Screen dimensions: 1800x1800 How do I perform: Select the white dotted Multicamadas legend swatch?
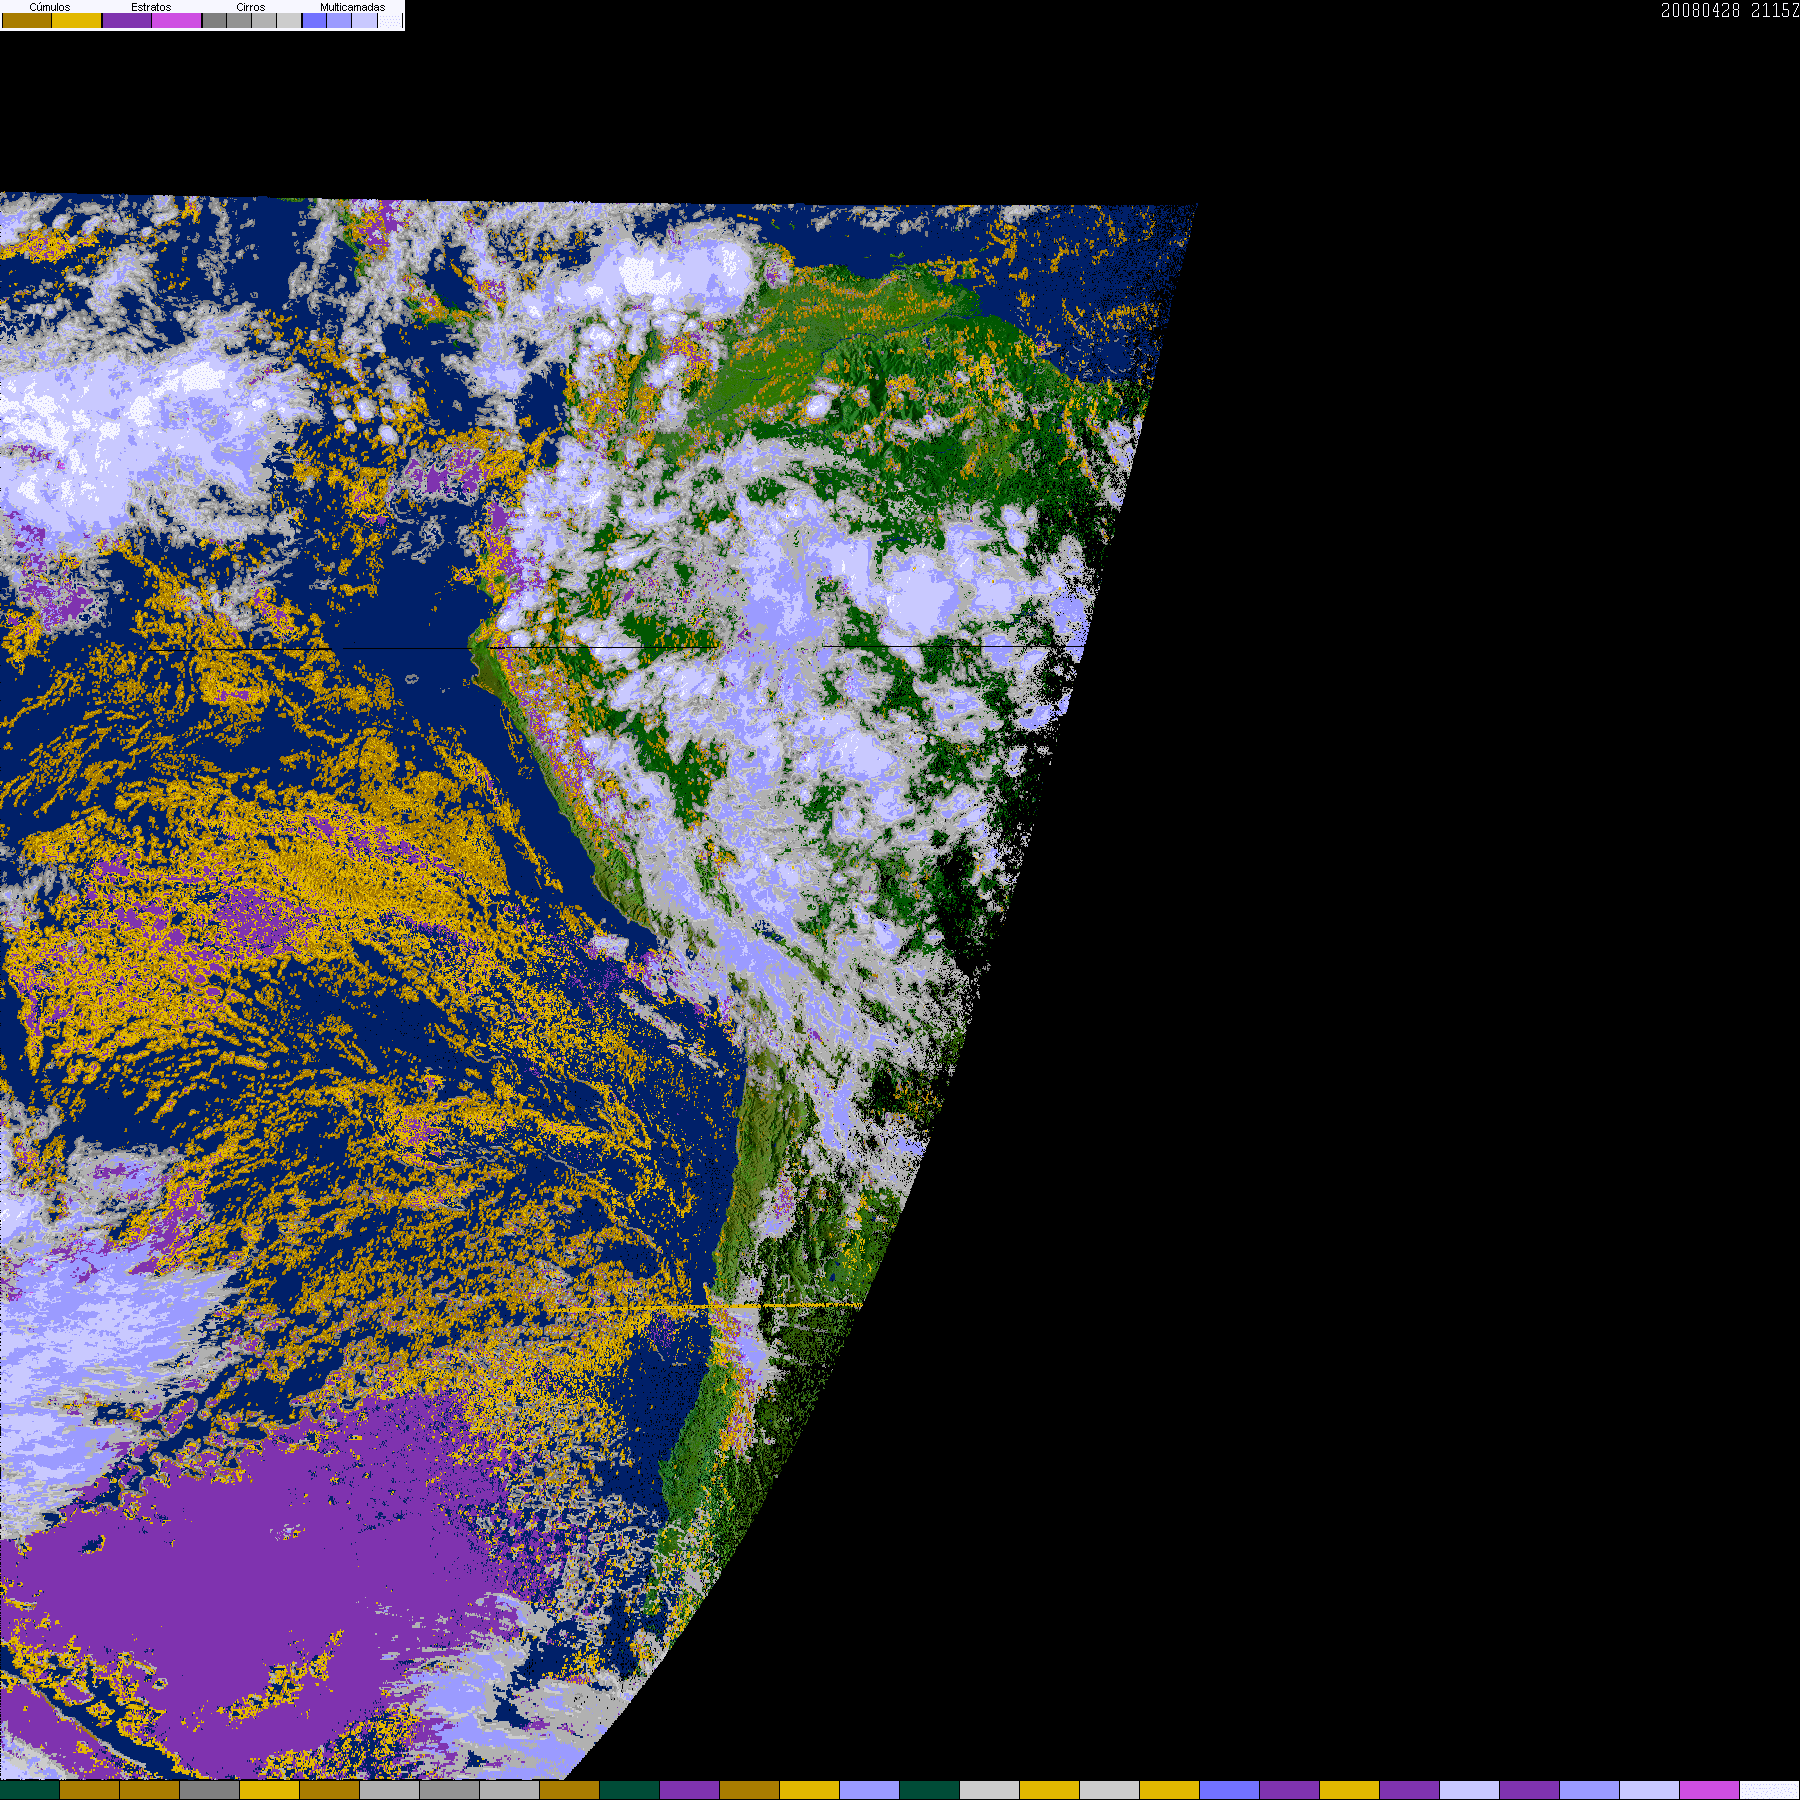[390, 20]
